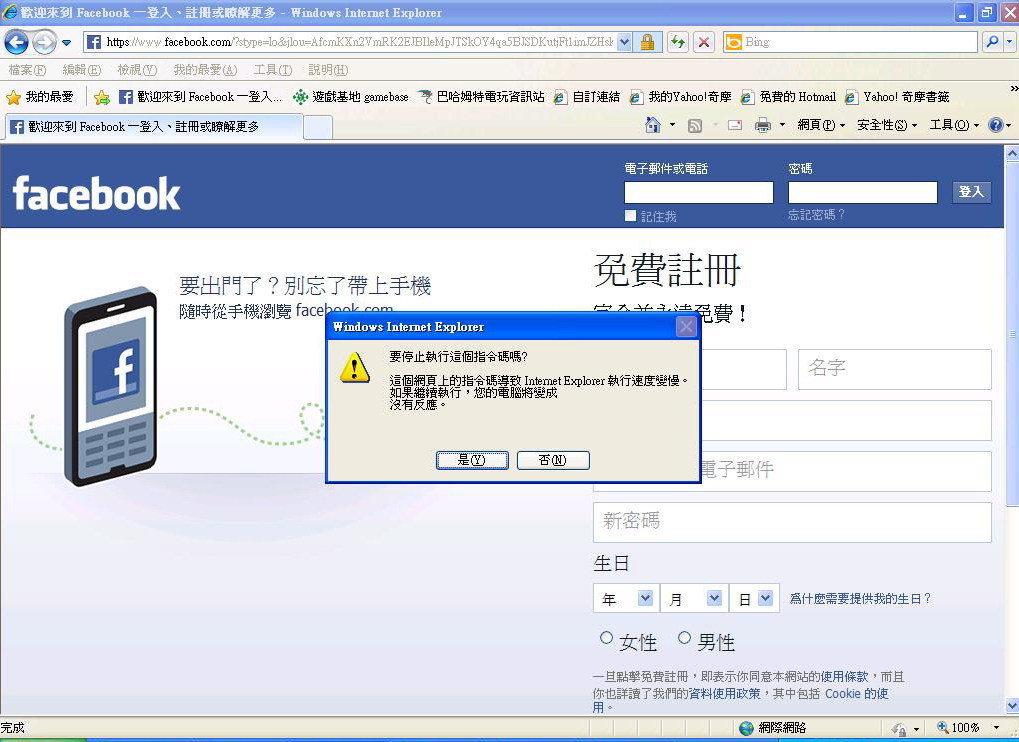Select the Facebook welcome page tab

click(x=153, y=127)
